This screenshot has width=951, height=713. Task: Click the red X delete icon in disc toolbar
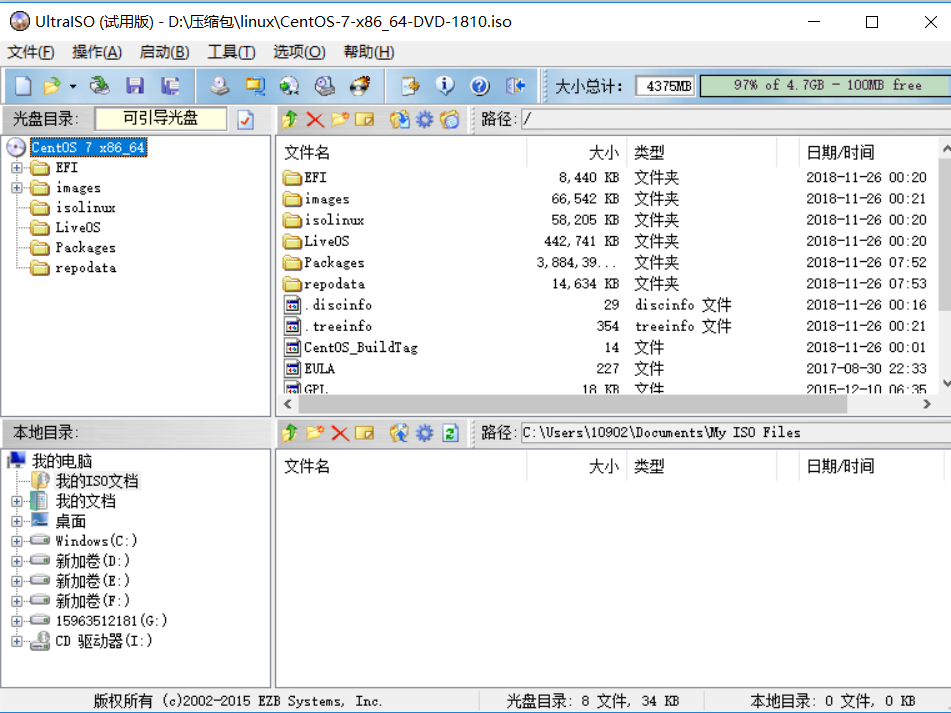coord(315,119)
